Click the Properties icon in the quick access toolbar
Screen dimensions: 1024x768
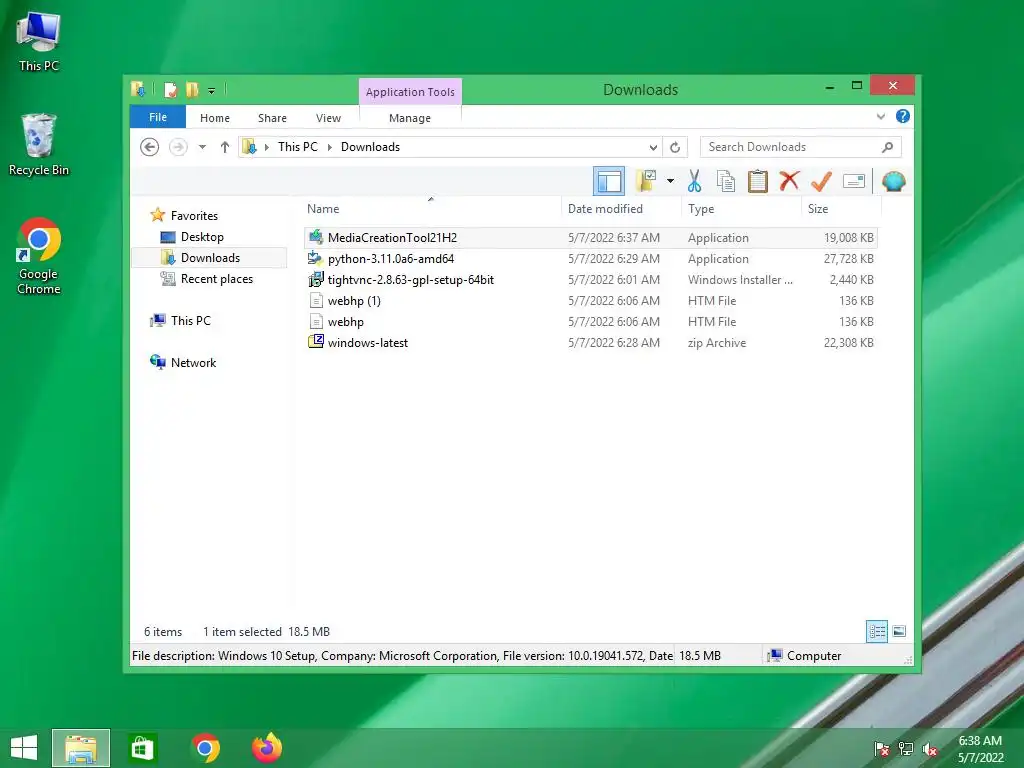coord(170,89)
